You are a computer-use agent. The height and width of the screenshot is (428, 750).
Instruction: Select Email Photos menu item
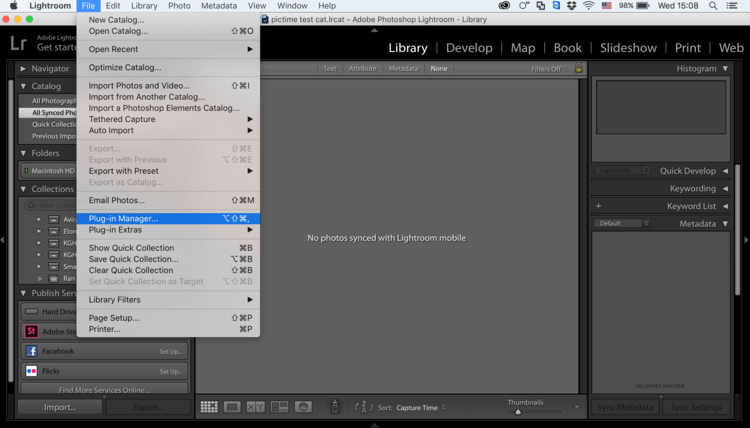tap(168, 200)
